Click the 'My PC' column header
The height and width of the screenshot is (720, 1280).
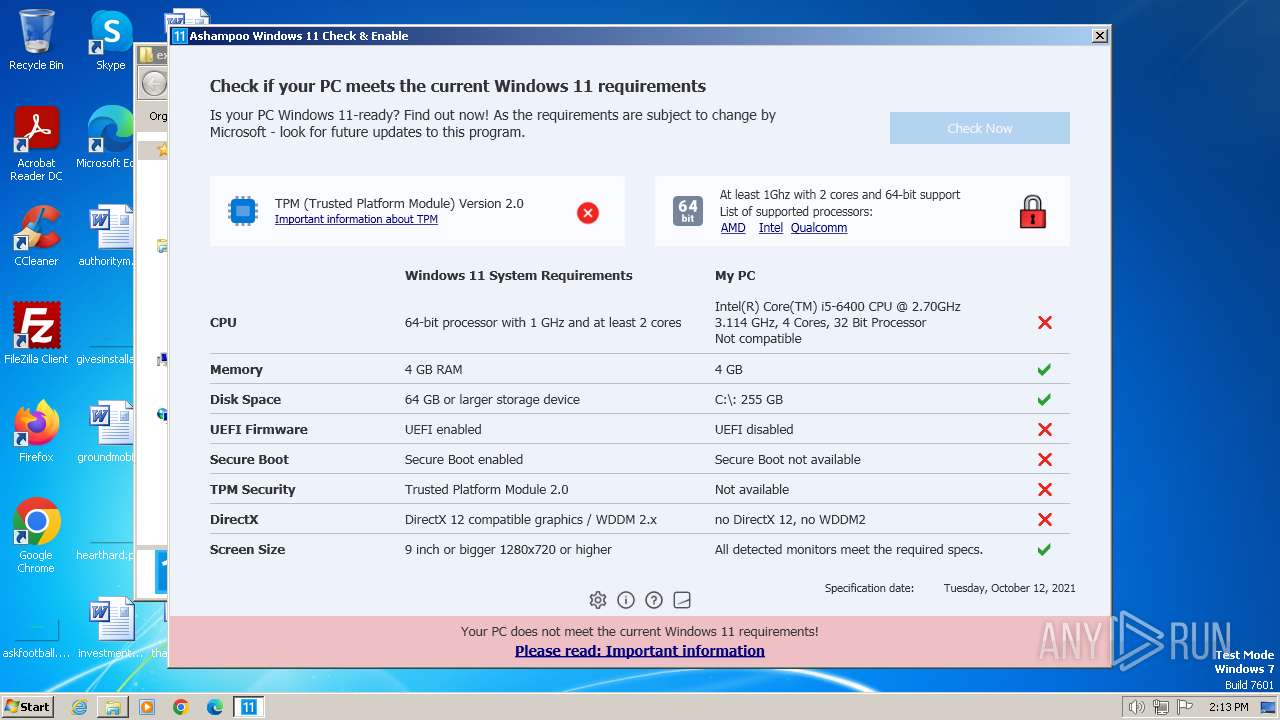tap(735, 275)
